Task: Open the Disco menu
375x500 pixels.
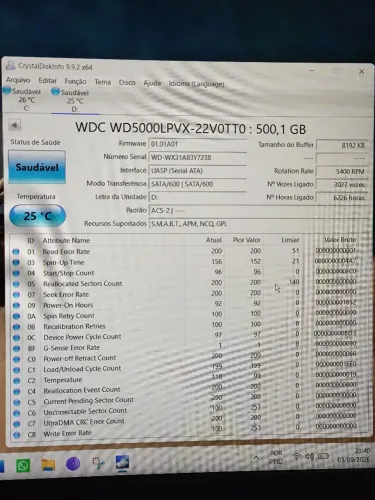Action: [x=127, y=82]
